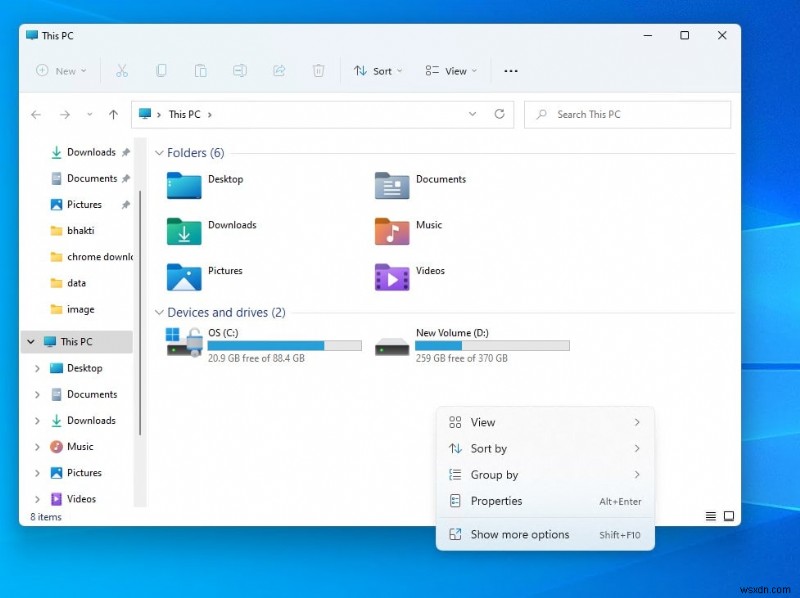Click the See more ellipsis icon

[511, 71]
